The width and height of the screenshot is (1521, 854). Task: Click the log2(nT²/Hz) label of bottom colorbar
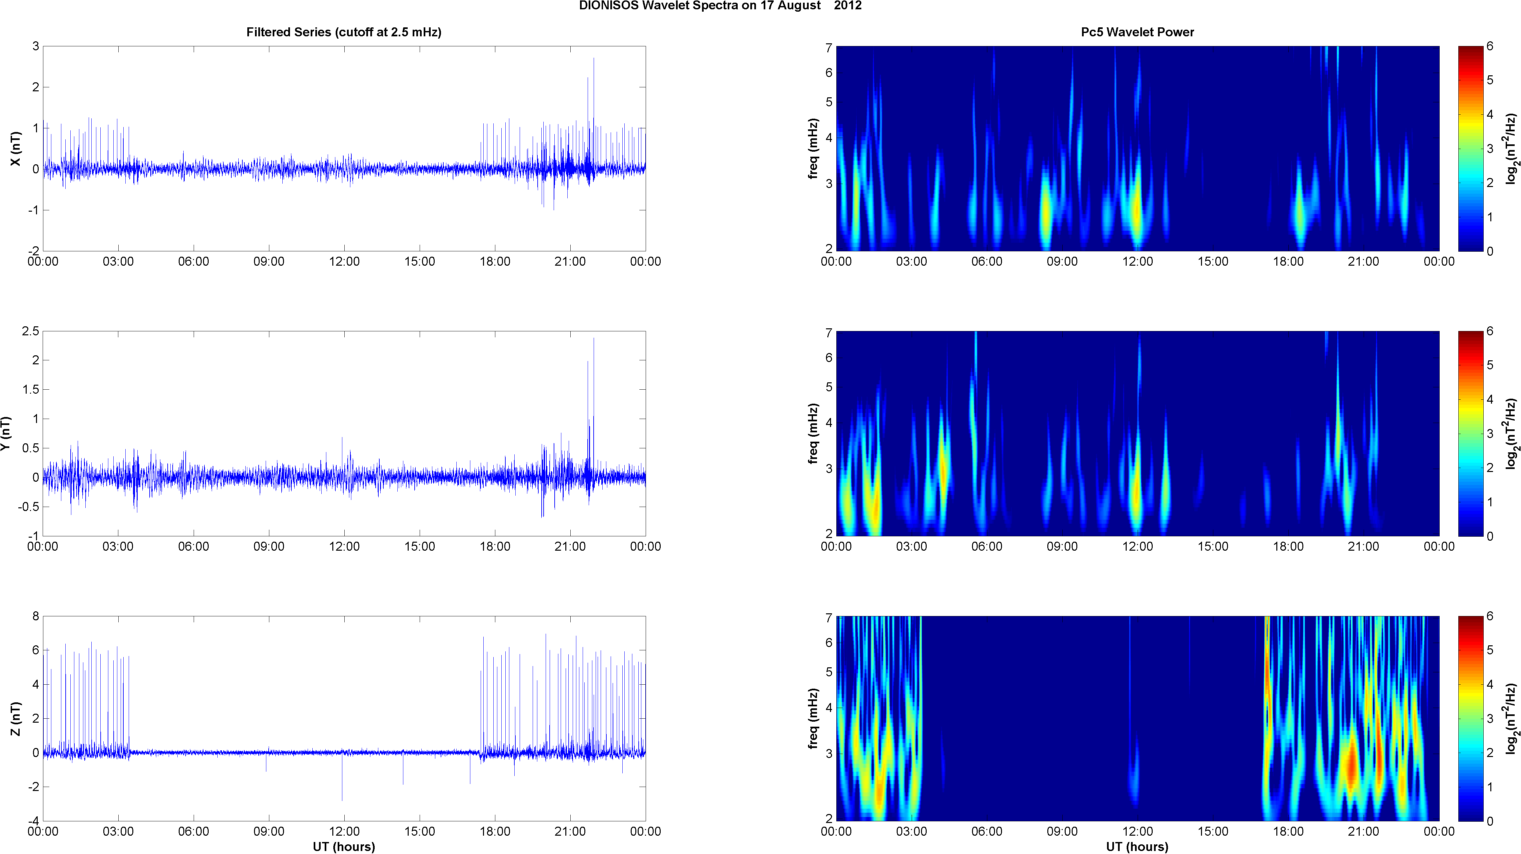click(1511, 719)
